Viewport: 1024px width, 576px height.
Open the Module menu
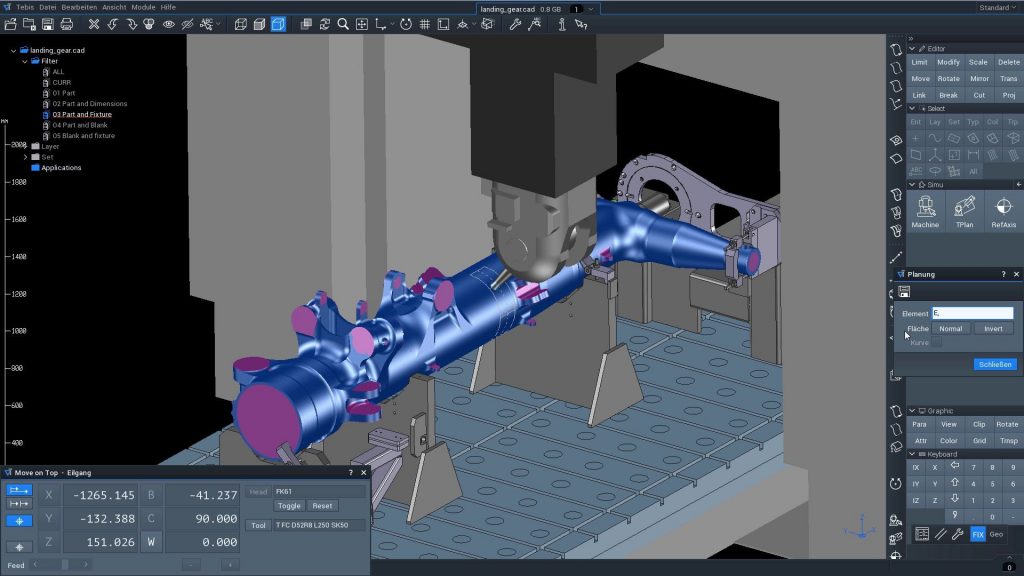pyautogui.click(x=144, y=7)
